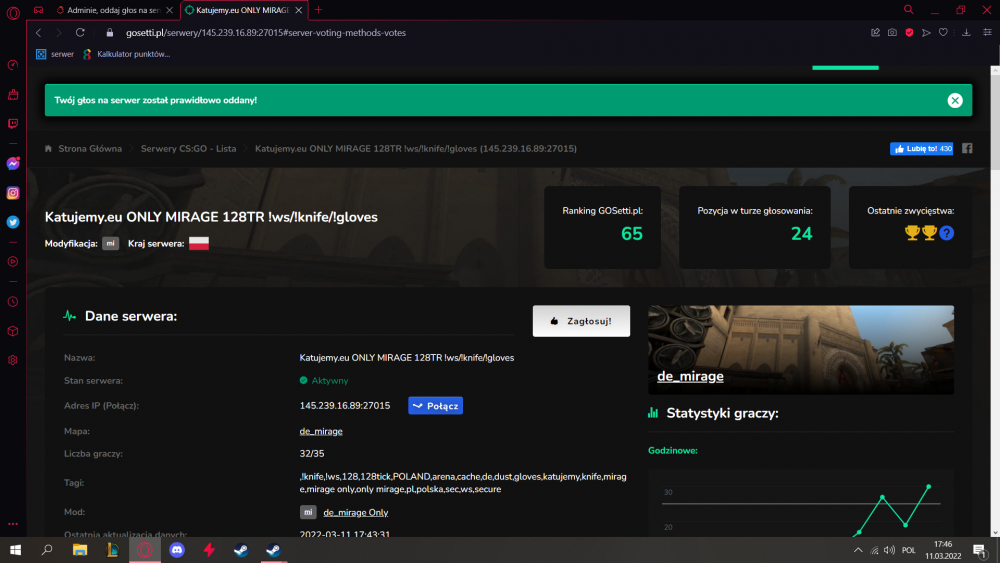Click the site padlock security icon
1000x563 pixels.
[110, 33]
